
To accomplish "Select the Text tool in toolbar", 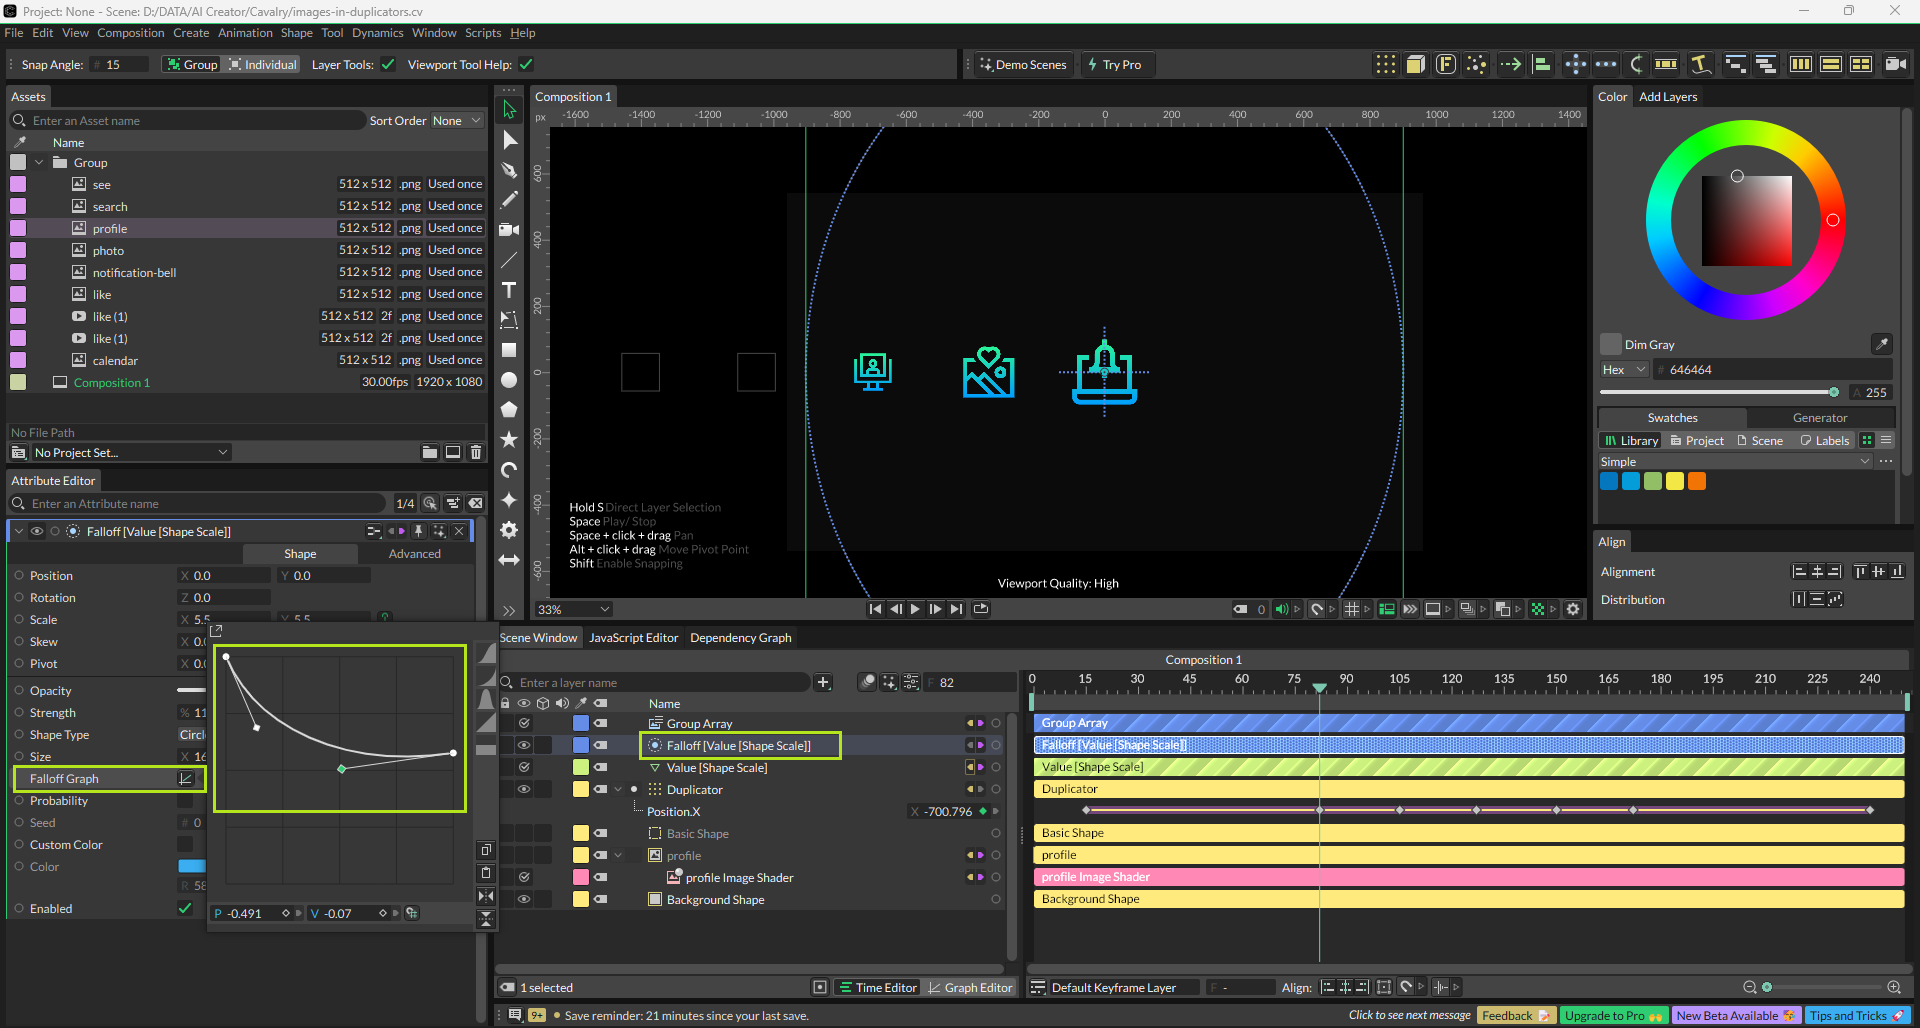I will 509,290.
